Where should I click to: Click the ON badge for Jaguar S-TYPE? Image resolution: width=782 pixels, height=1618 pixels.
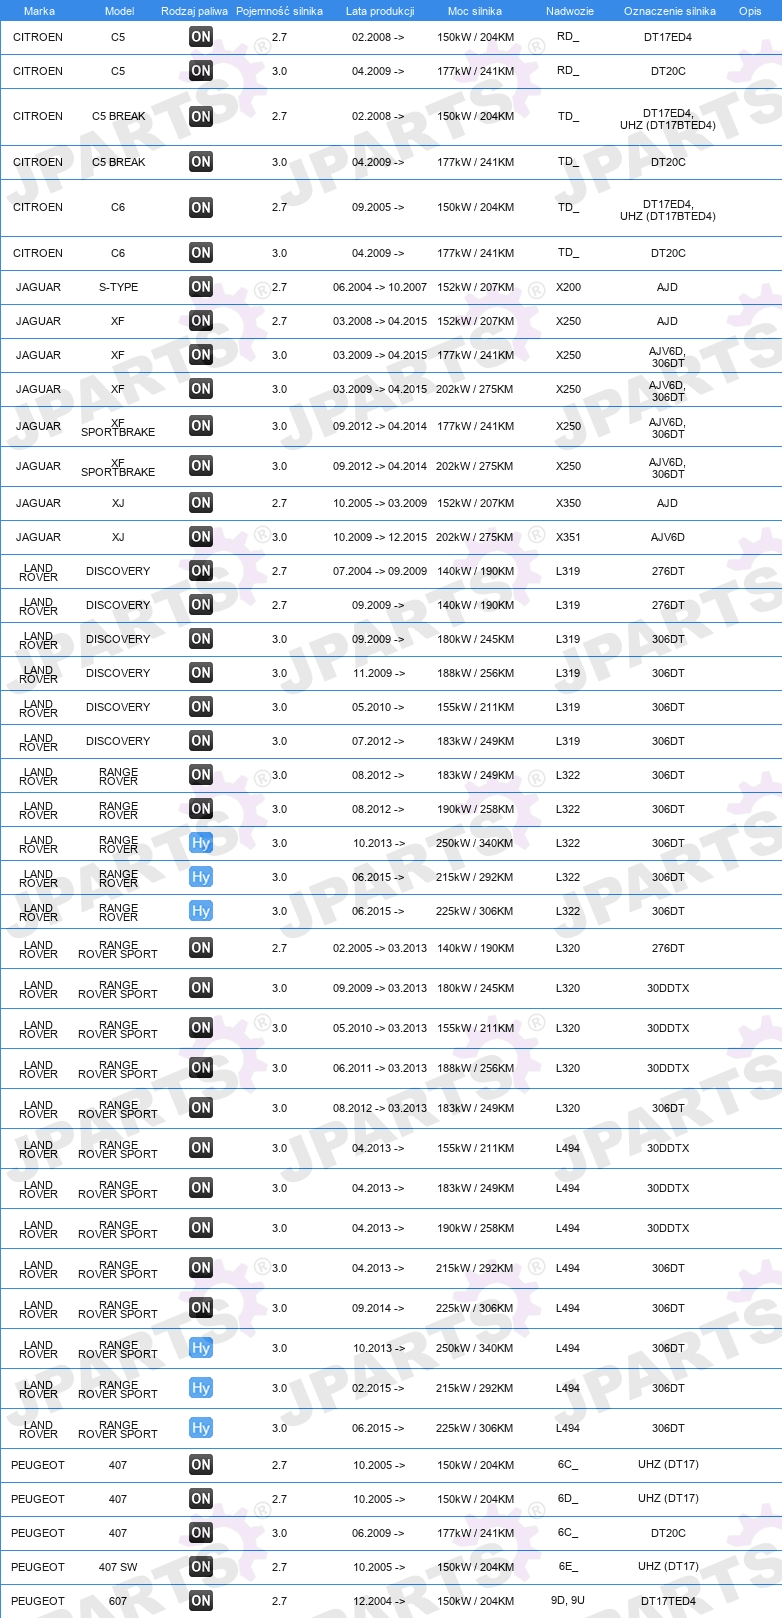(201, 287)
